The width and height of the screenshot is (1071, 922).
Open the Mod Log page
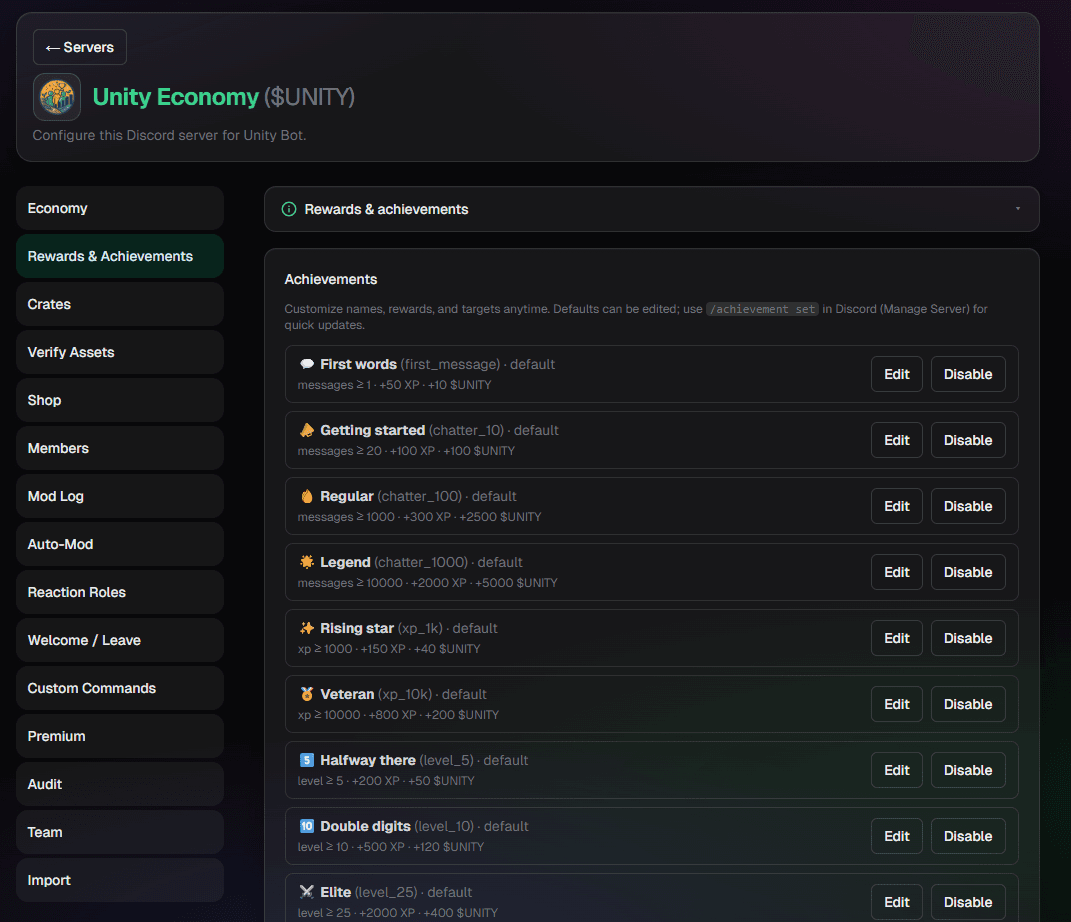tap(120, 497)
